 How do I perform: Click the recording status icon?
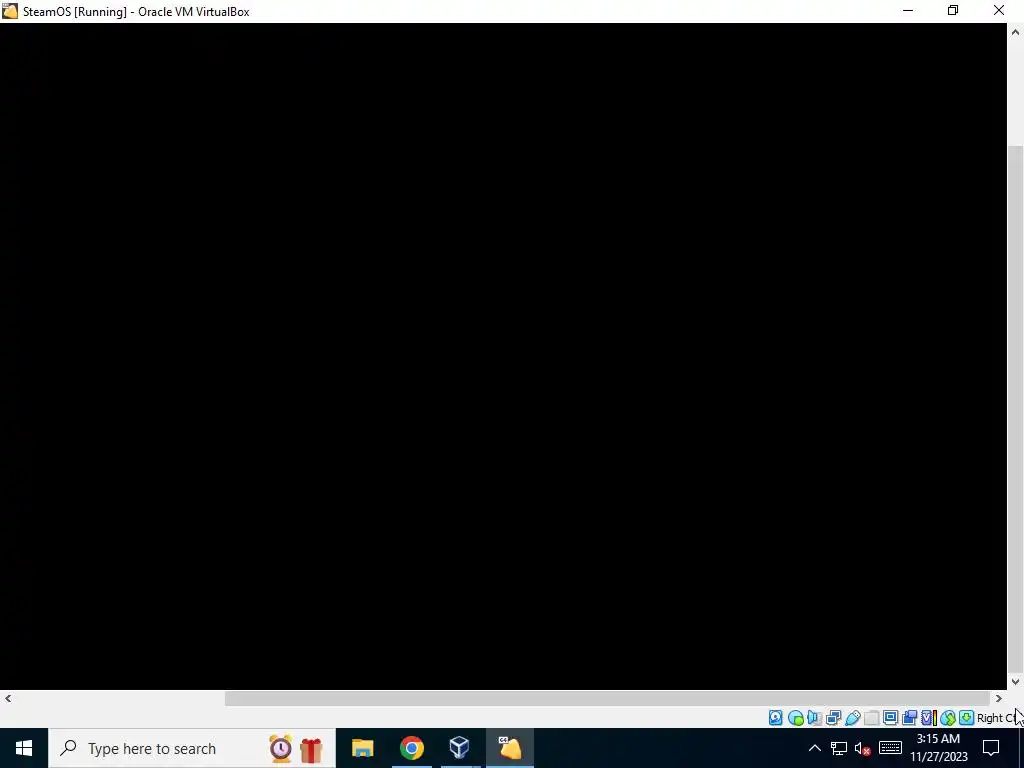tap(910, 718)
